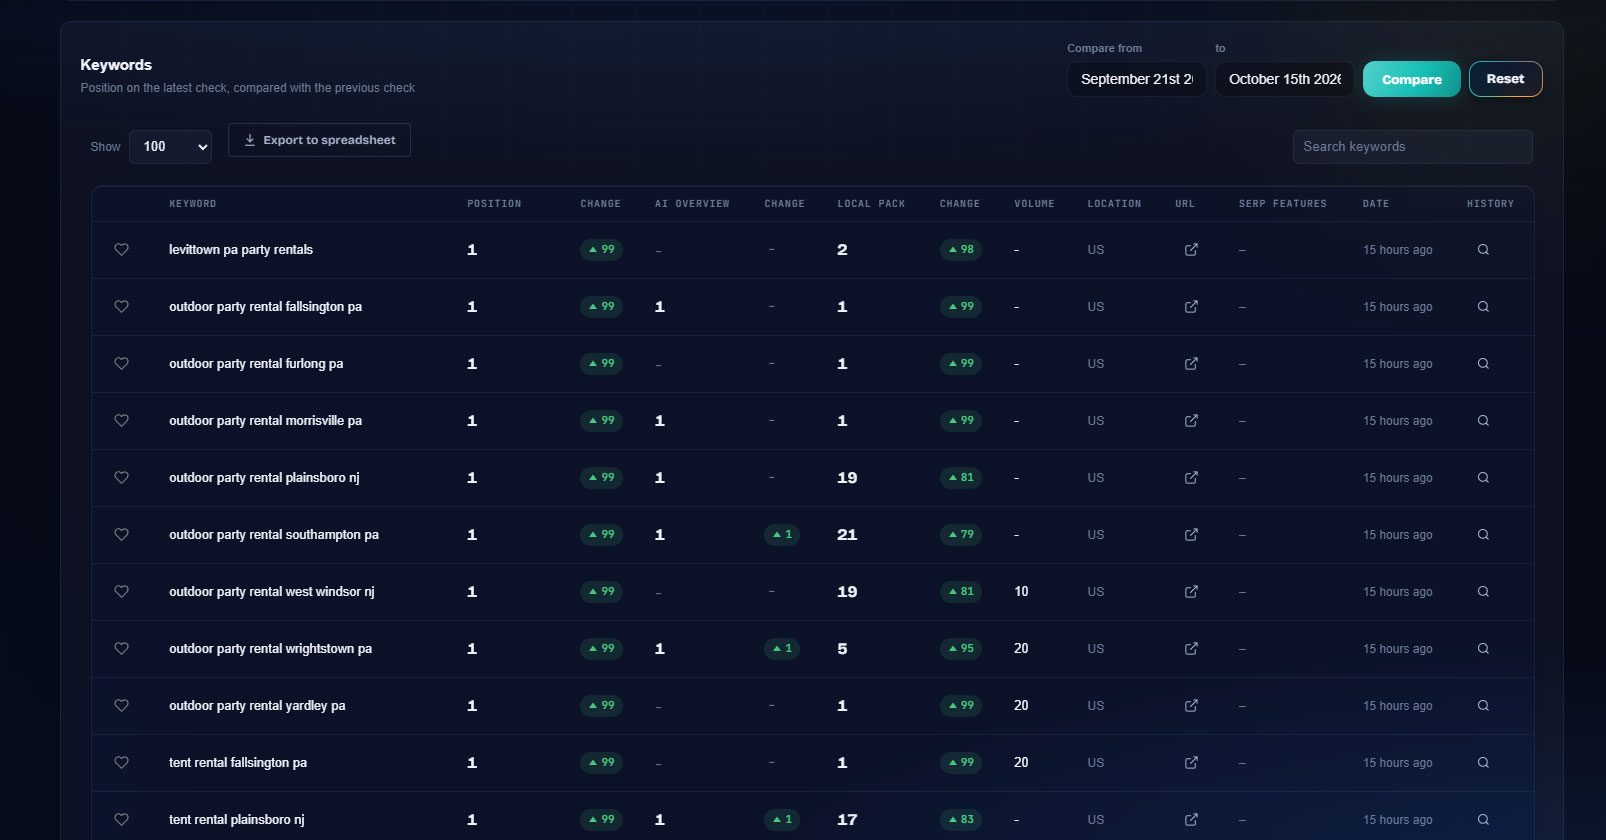Reset the date comparison
Screen dimensions: 1606x840
coord(1505,79)
